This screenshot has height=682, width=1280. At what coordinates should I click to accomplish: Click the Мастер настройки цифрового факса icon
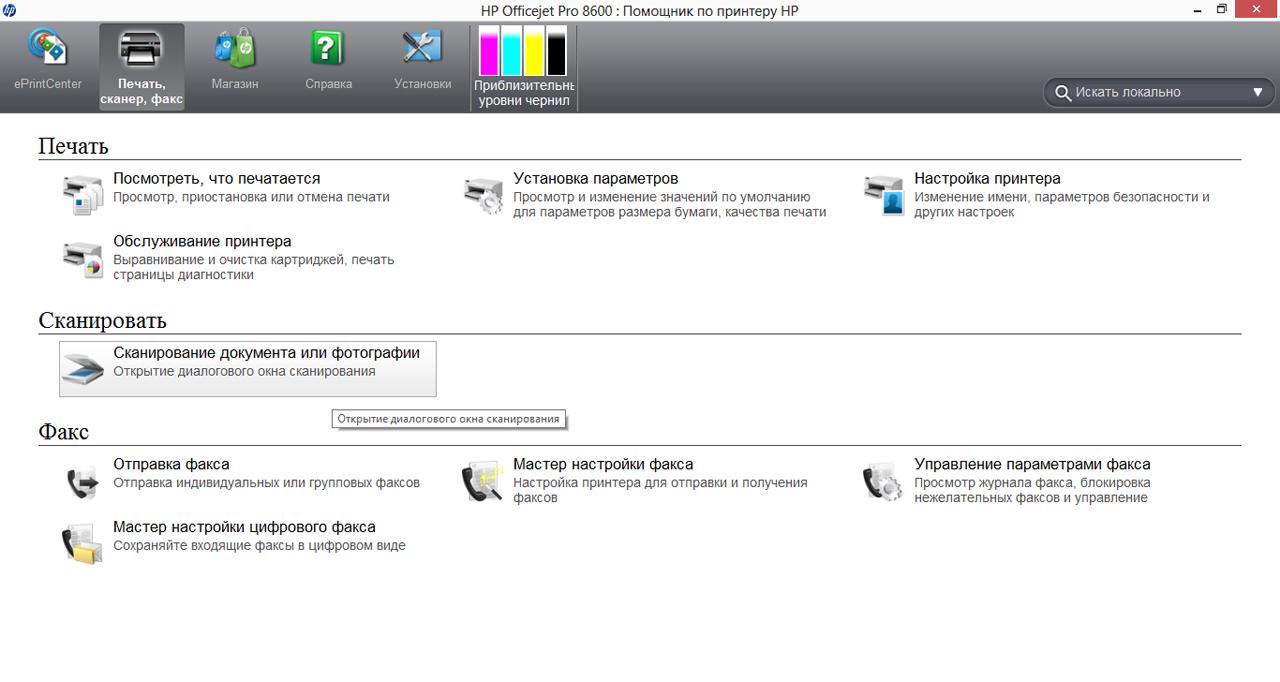(x=82, y=543)
